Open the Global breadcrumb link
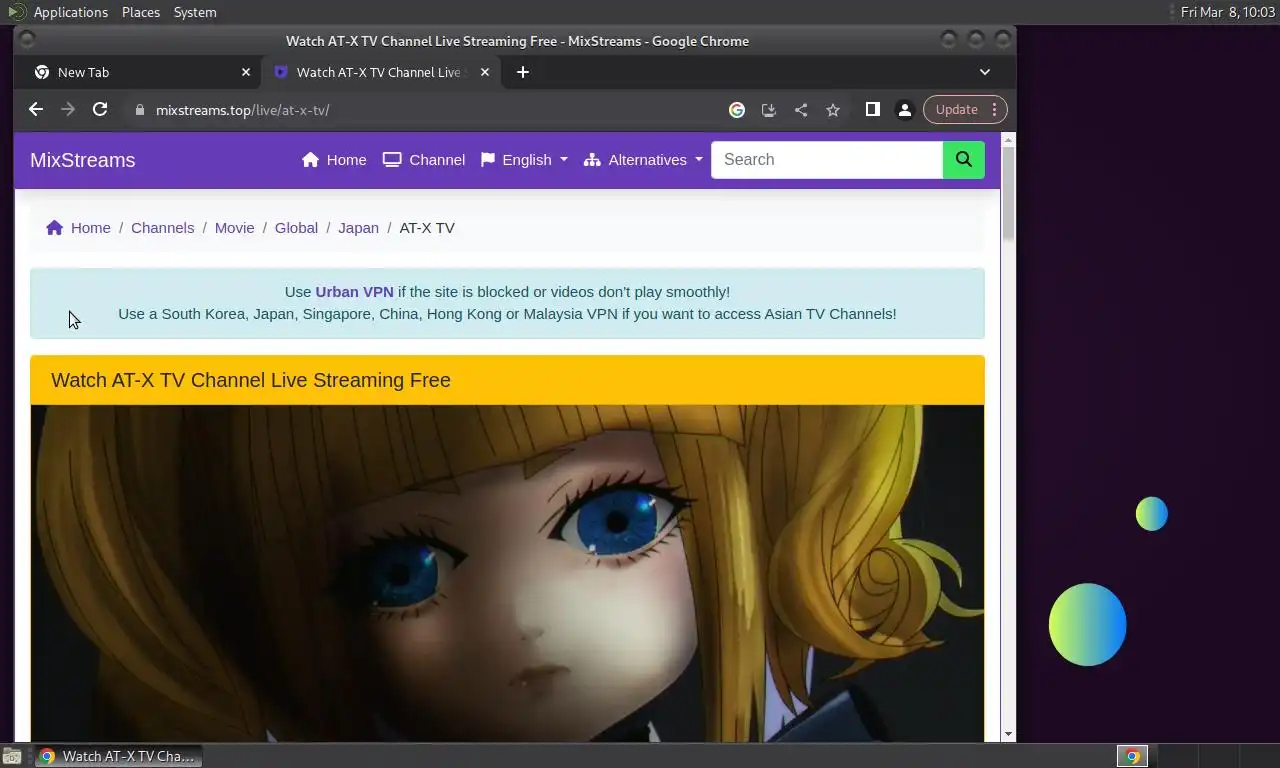Viewport: 1280px width, 768px height. [296, 228]
